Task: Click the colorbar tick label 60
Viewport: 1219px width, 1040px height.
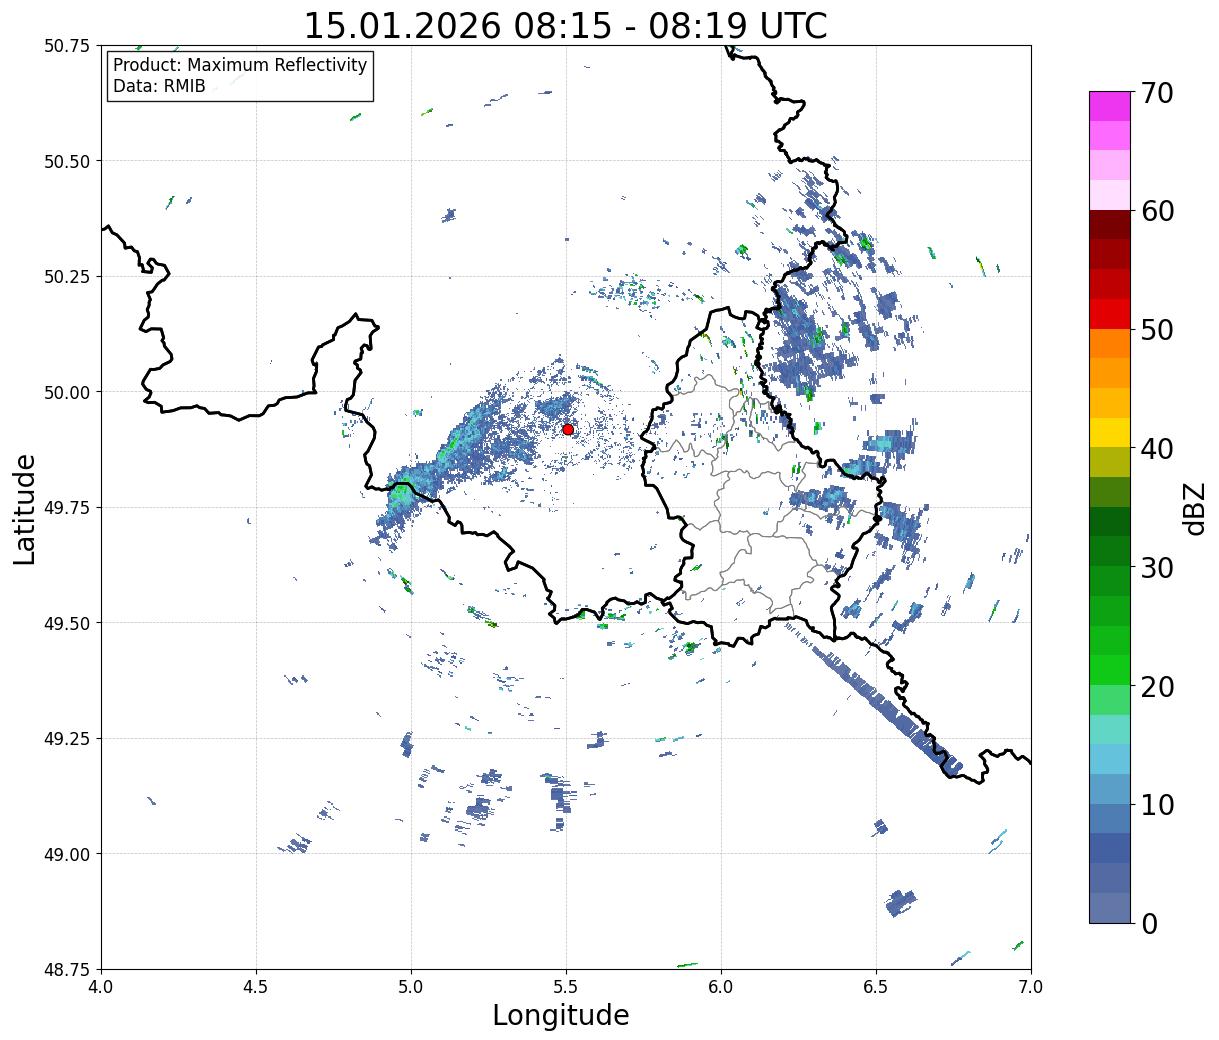Action: click(1156, 211)
